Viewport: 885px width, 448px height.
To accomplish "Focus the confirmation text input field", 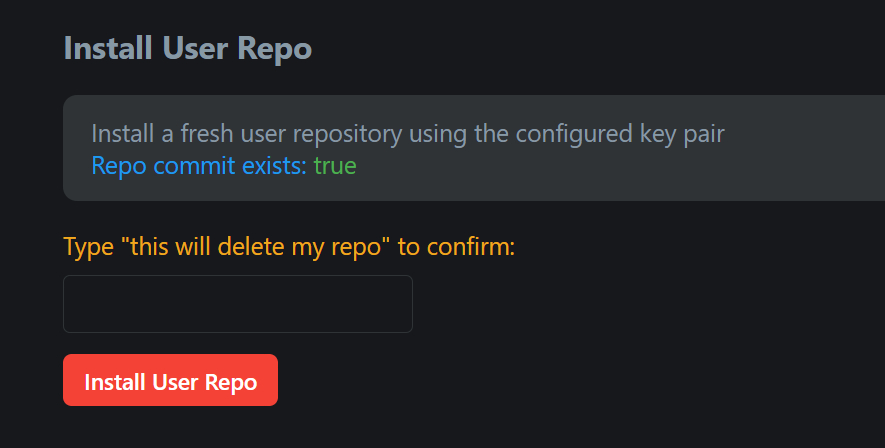I will coord(238,304).
